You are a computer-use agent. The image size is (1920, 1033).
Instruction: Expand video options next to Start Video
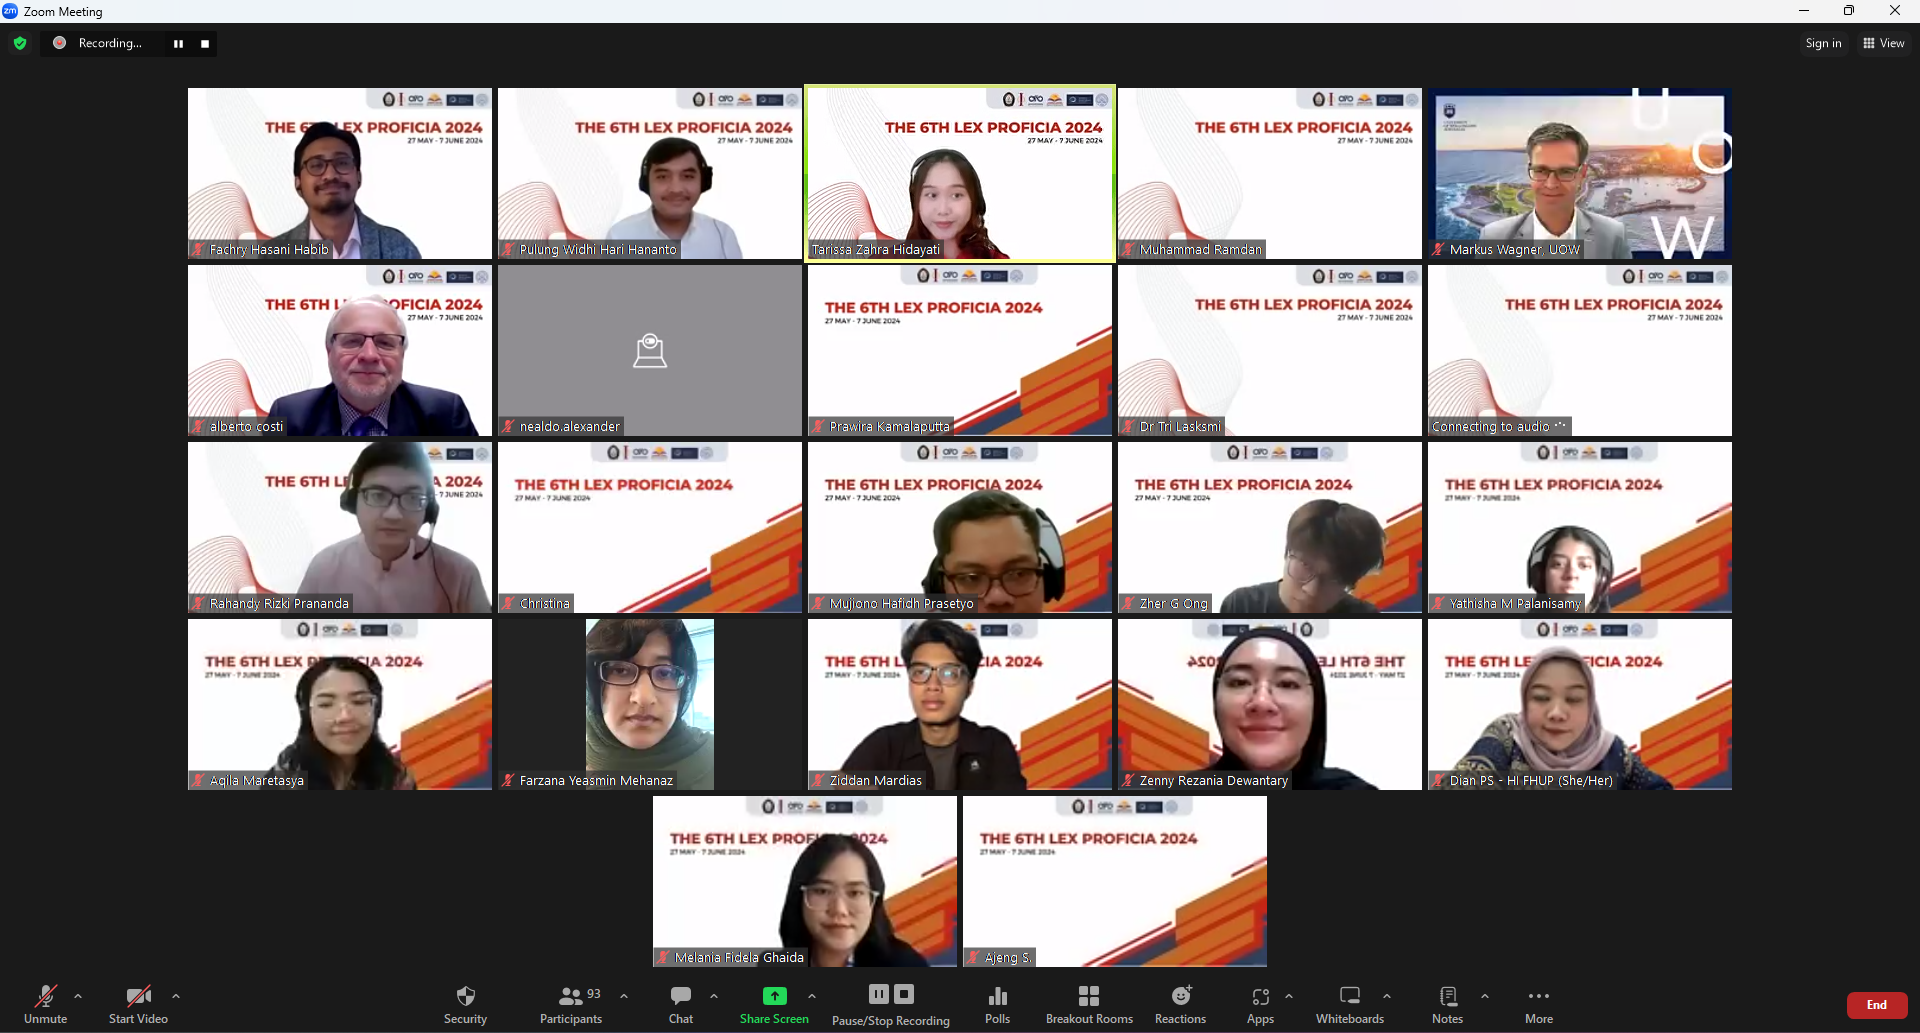(177, 995)
